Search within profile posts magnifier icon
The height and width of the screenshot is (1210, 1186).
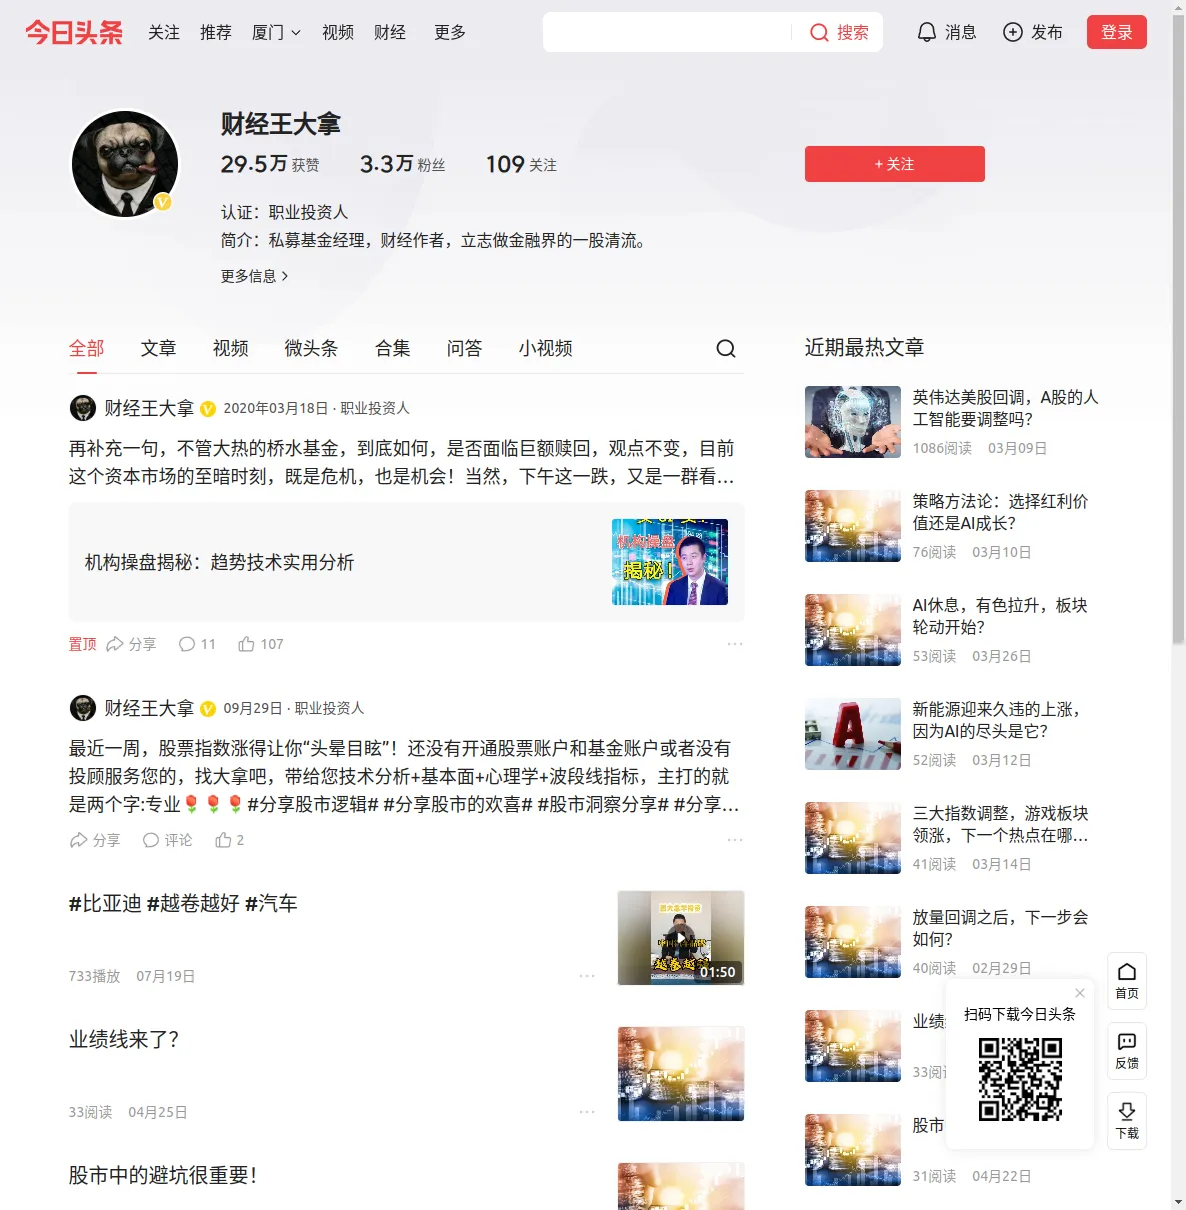click(726, 348)
